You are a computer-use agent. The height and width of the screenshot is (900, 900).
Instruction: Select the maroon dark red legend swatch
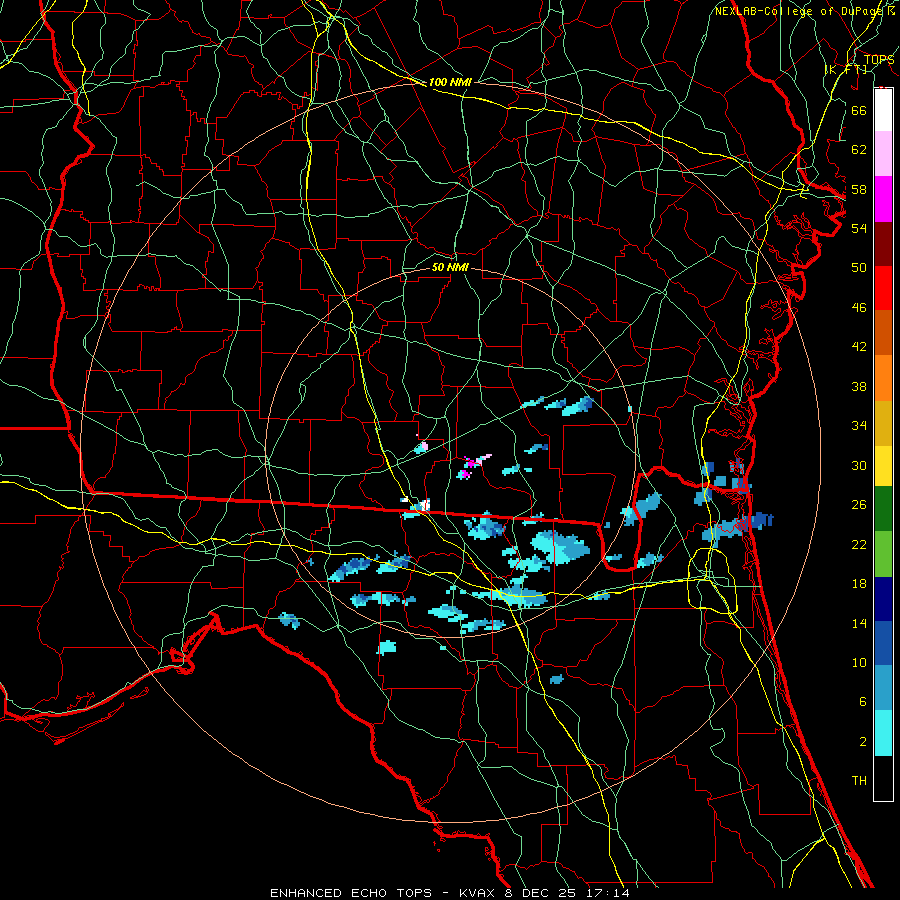tap(883, 244)
